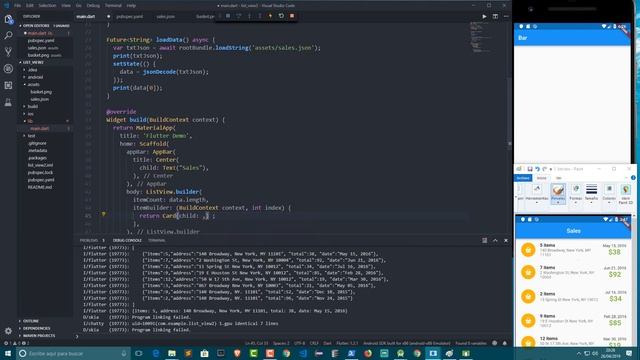
Task: Switch to the pubspec.yaml editor tab
Action: pos(129,17)
